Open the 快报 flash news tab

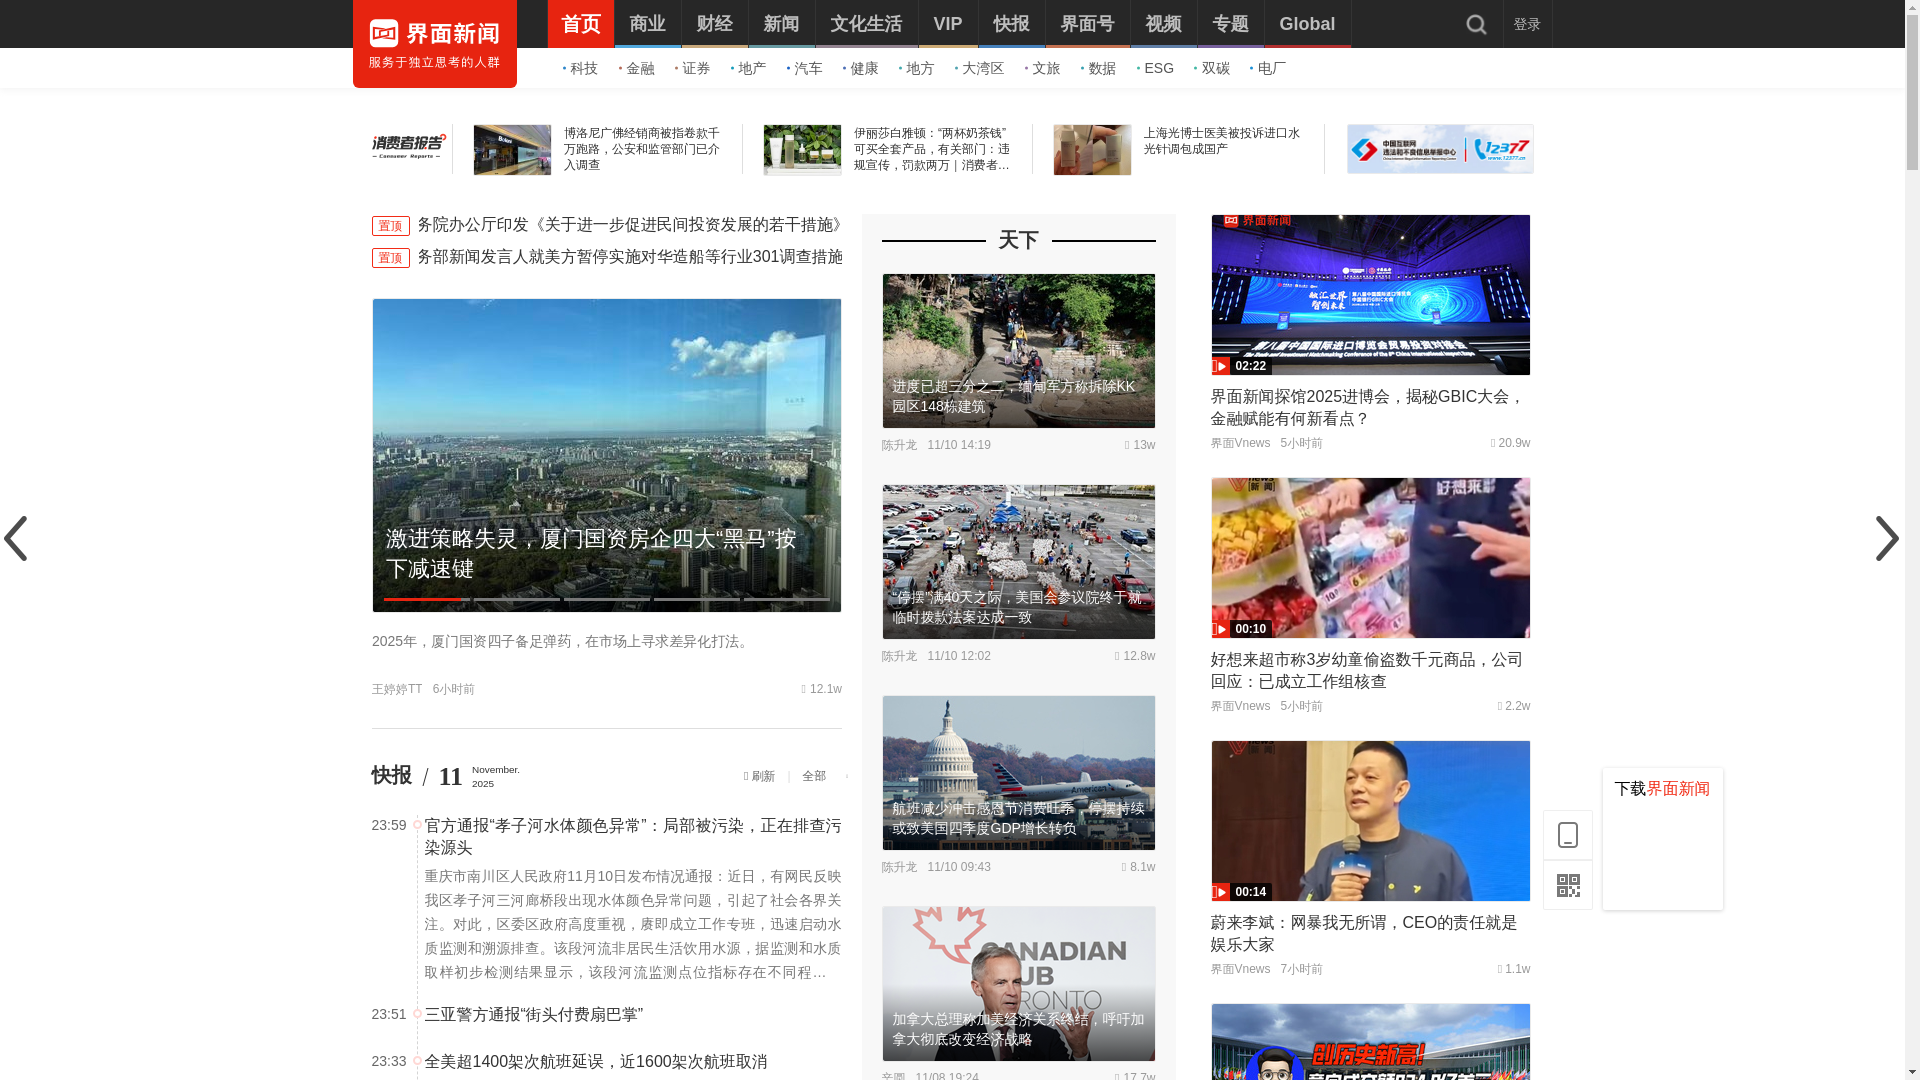[1012, 24]
